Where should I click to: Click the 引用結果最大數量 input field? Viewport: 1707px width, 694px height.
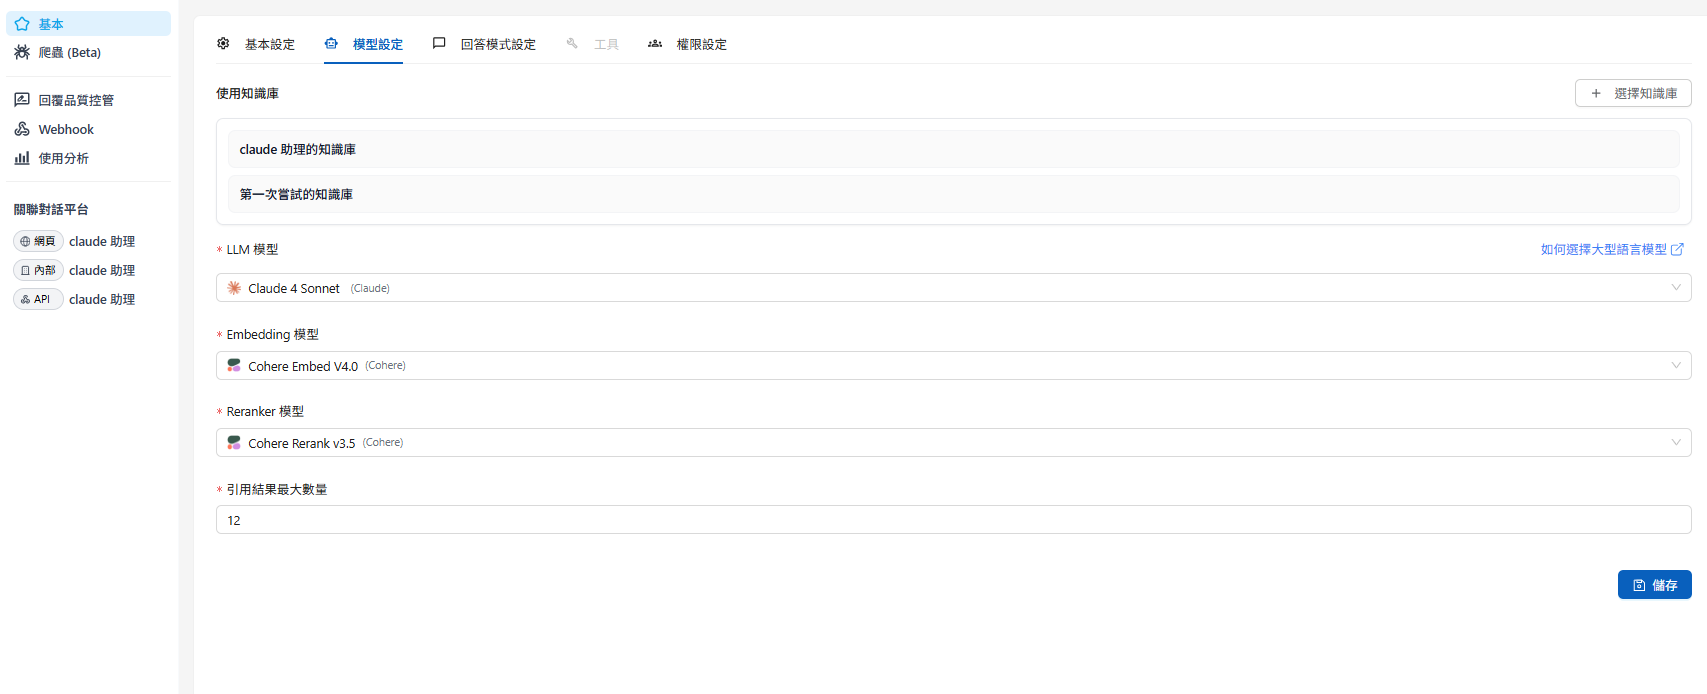tap(953, 520)
